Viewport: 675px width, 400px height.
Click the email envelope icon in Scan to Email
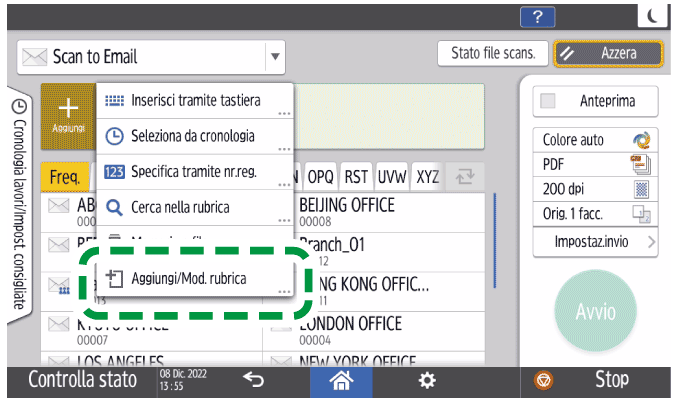[34, 57]
